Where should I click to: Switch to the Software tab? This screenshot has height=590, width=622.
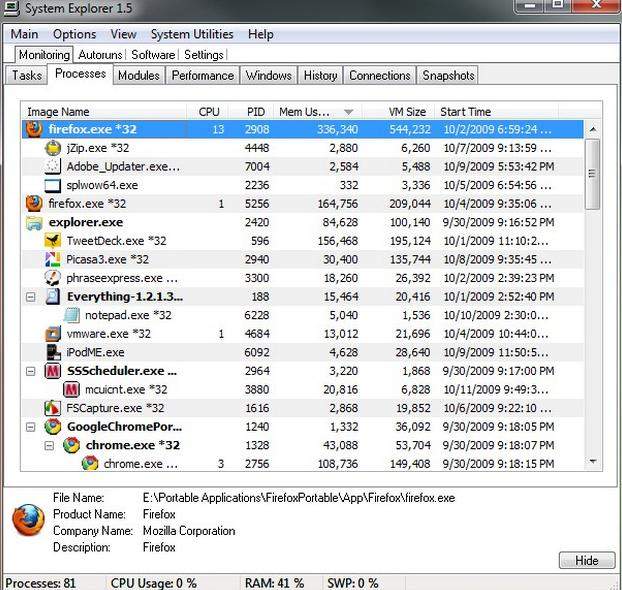point(153,55)
